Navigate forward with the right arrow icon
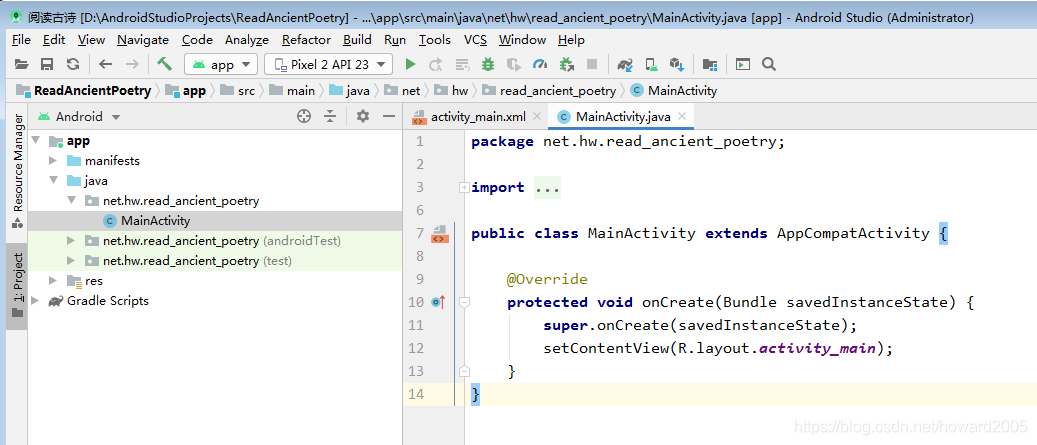Viewport: 1037px width, 445px height. tap(132, 64)
